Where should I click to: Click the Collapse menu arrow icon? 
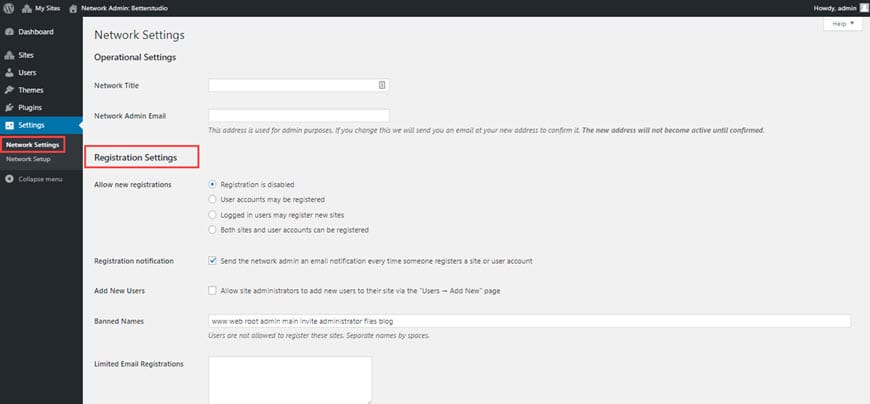click(x=9, y=179)
